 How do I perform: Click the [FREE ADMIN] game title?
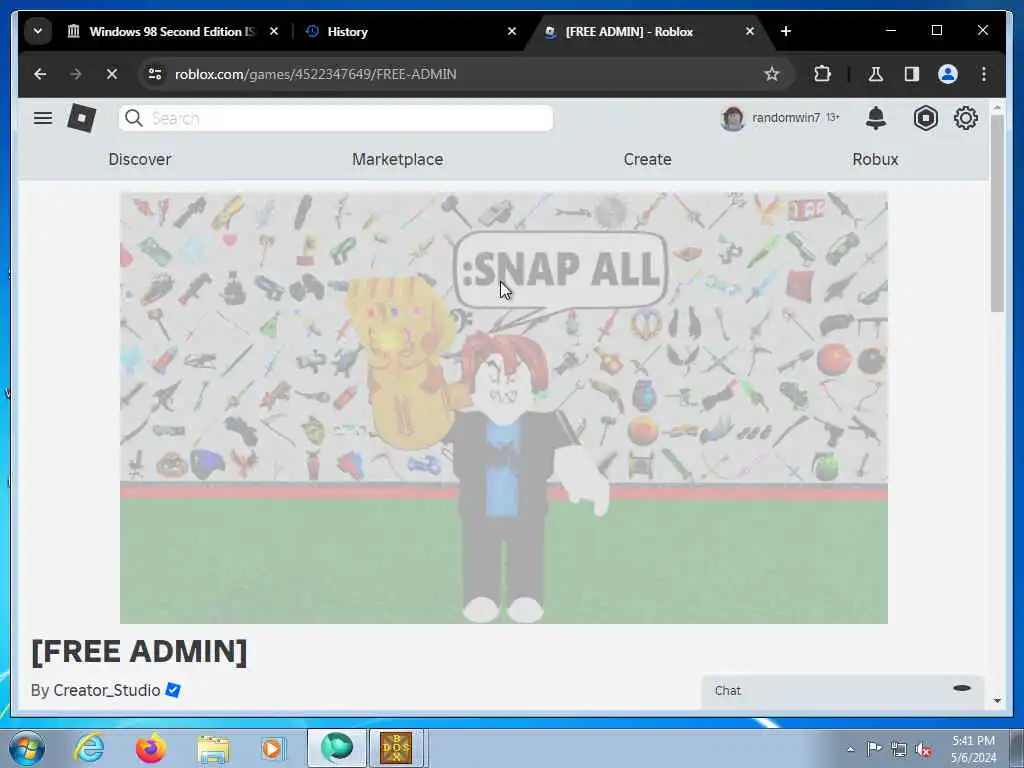pos(139,651)
